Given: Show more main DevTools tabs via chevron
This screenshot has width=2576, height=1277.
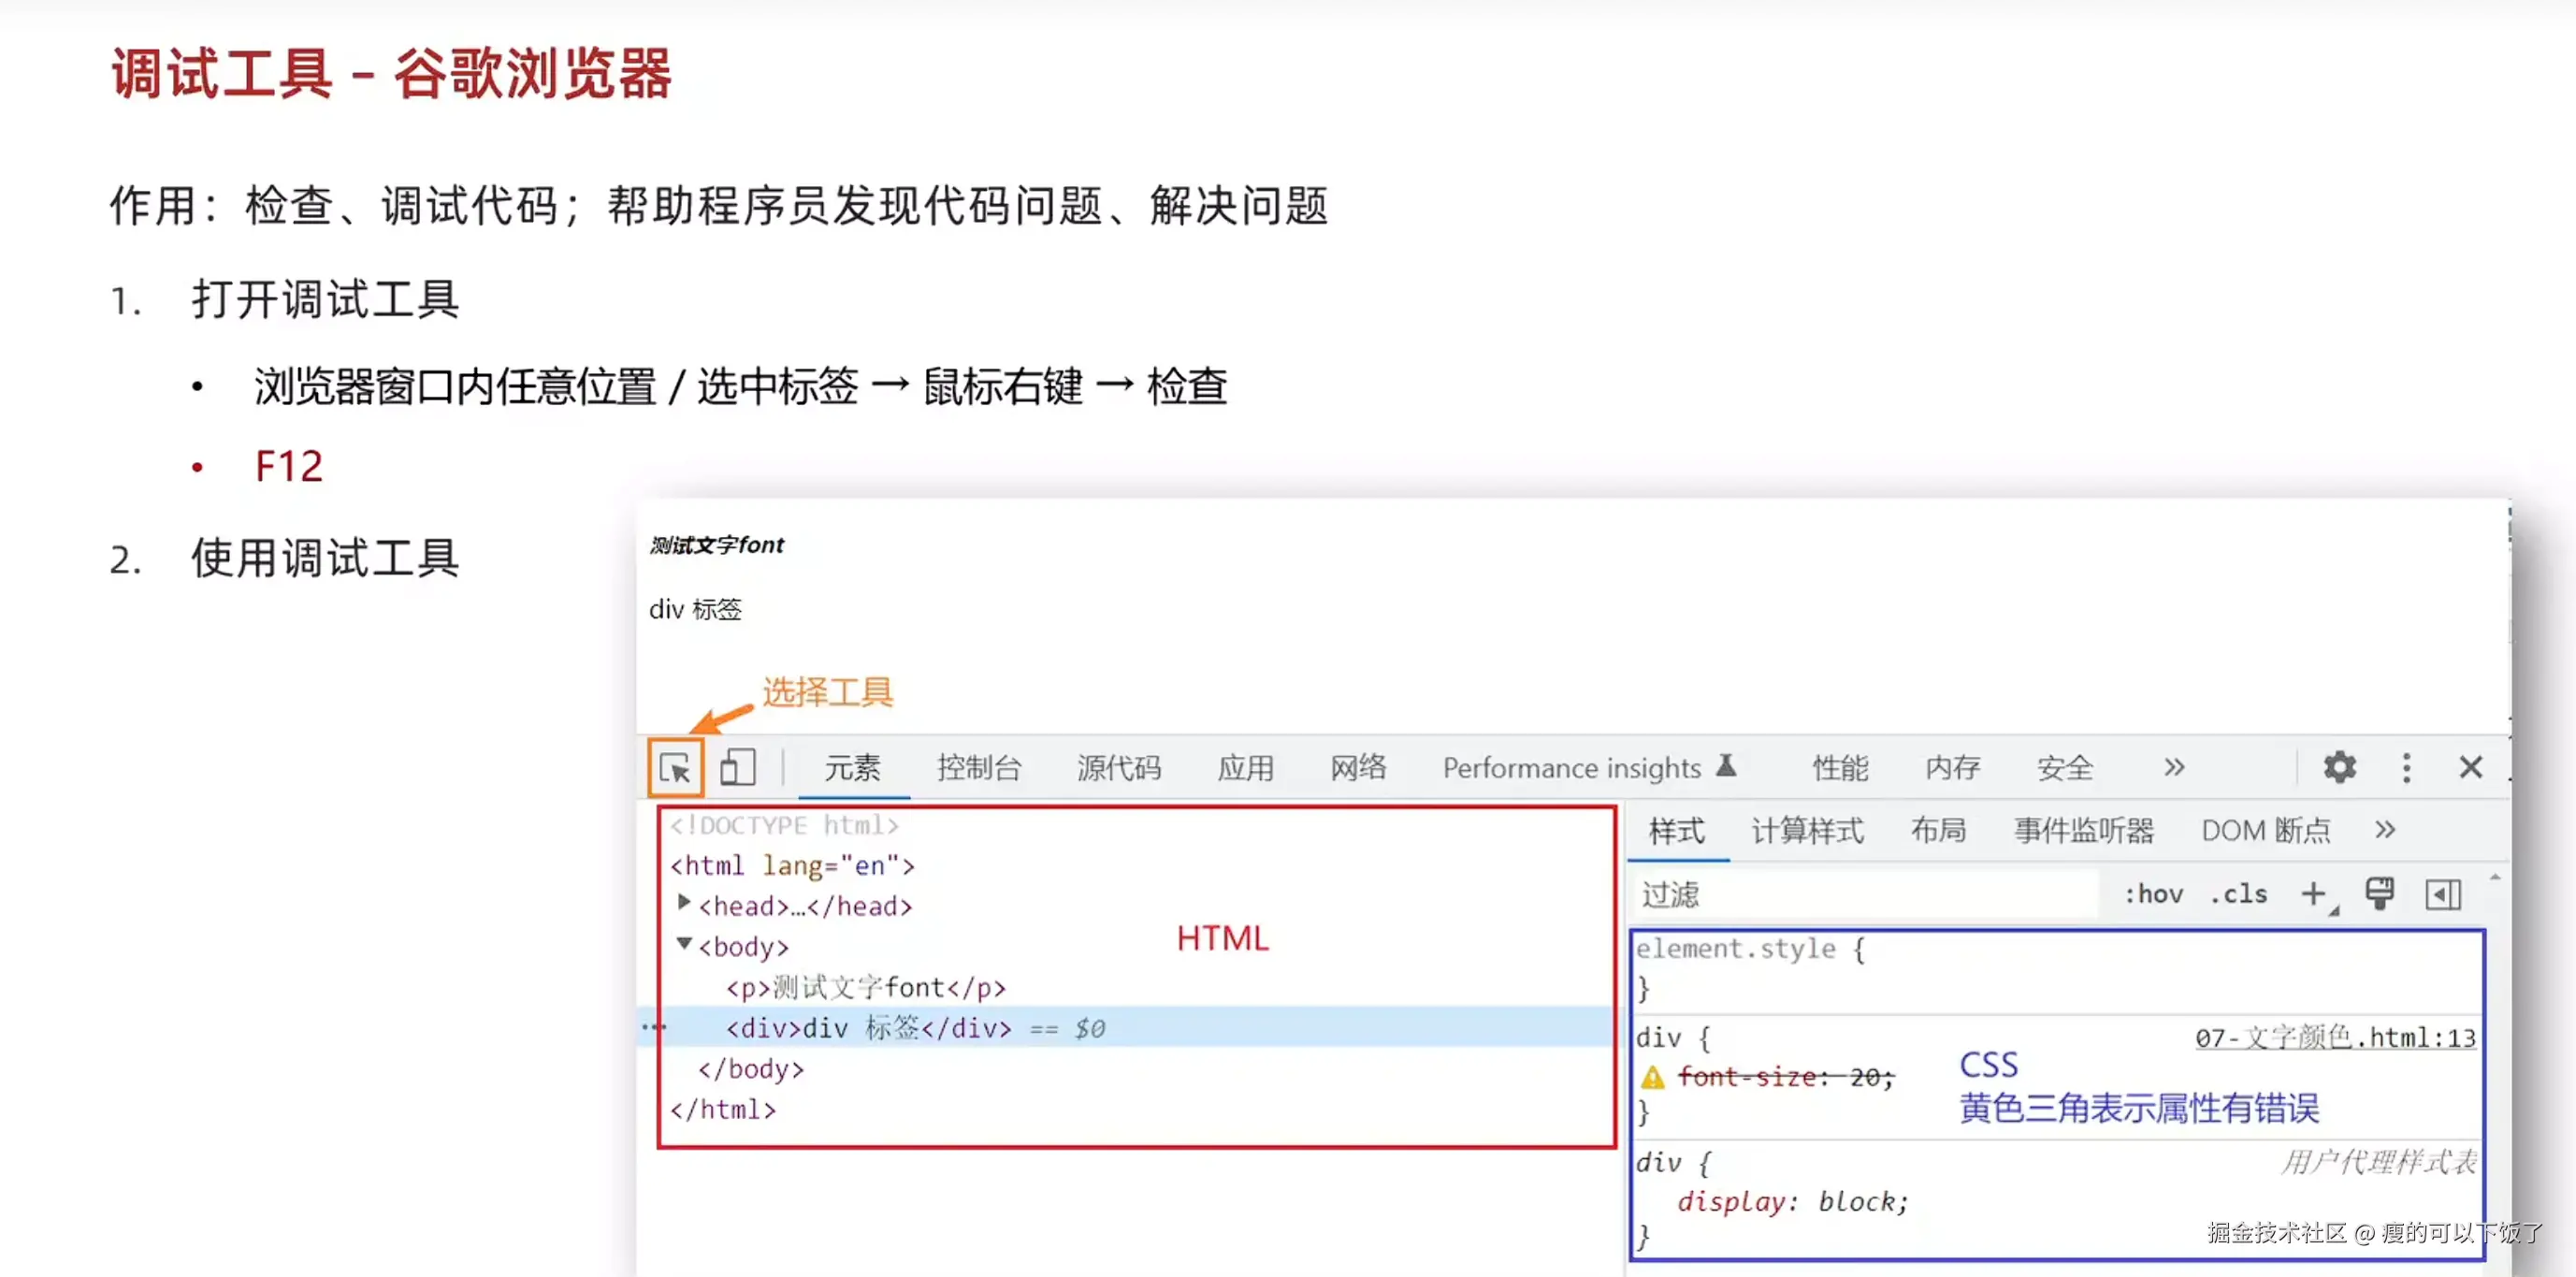Looking at the screenshot, I should [x=2174, y=768].
